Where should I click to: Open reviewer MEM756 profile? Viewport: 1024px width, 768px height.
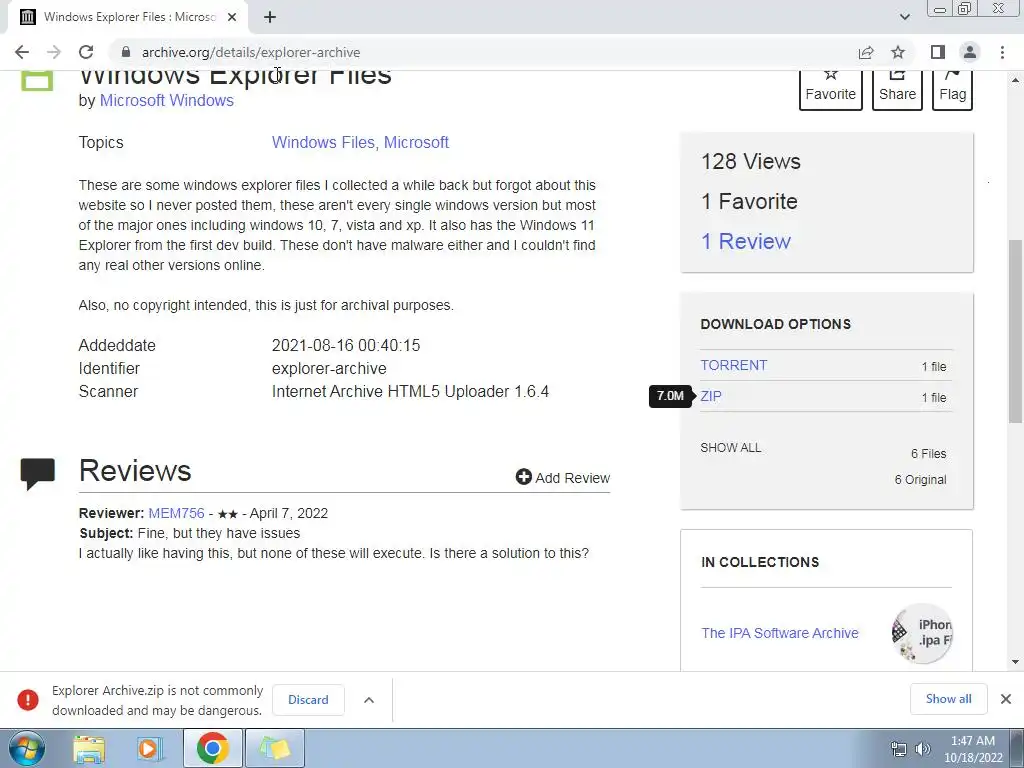pyautogui.click(x=176, y=513)
